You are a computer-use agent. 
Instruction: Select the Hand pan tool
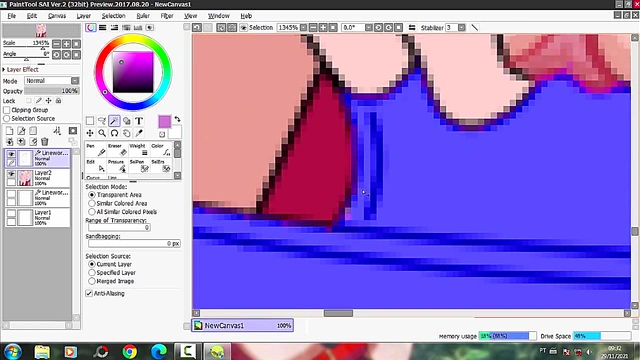click(x=127, y=133)
